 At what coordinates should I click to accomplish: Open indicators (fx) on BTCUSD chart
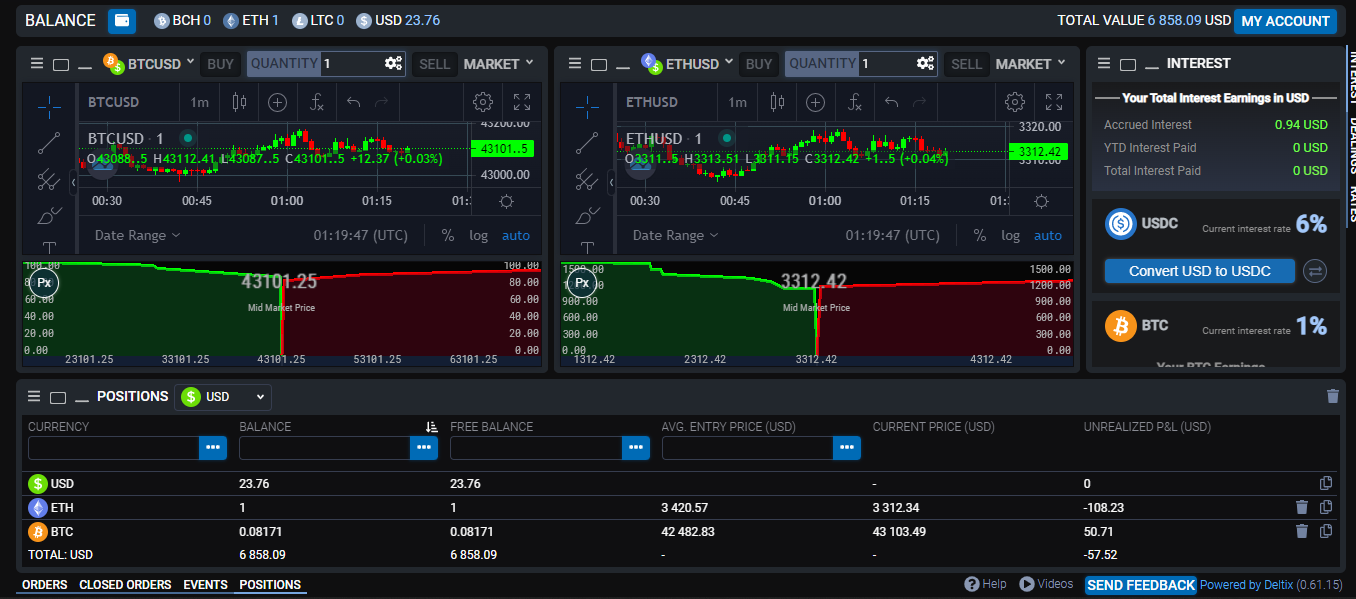pyautogui.click(x=316, y=102)
